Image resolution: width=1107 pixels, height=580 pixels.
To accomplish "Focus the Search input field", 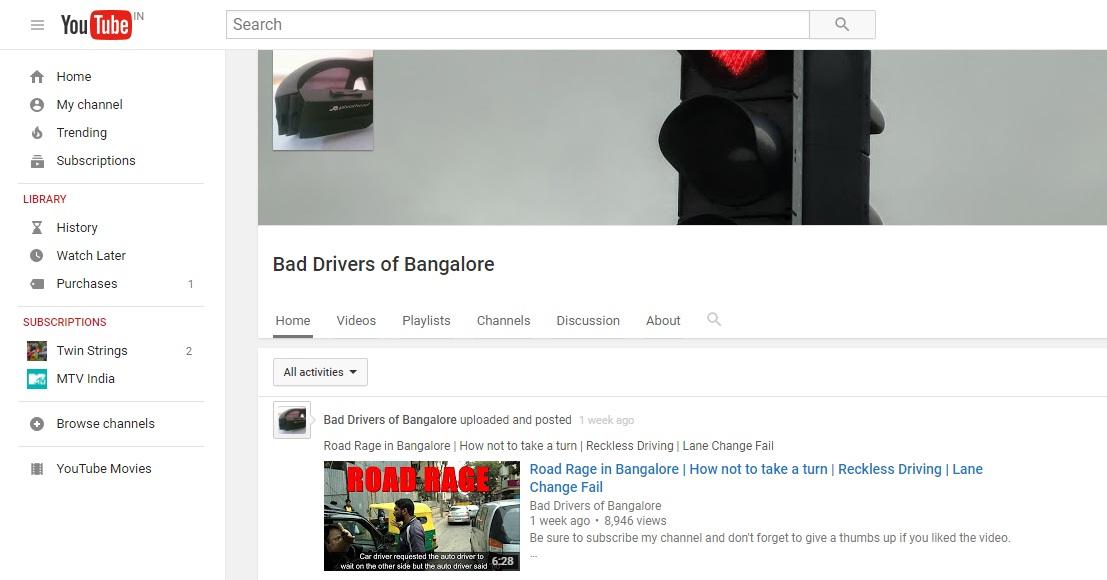I will (517, 25).
